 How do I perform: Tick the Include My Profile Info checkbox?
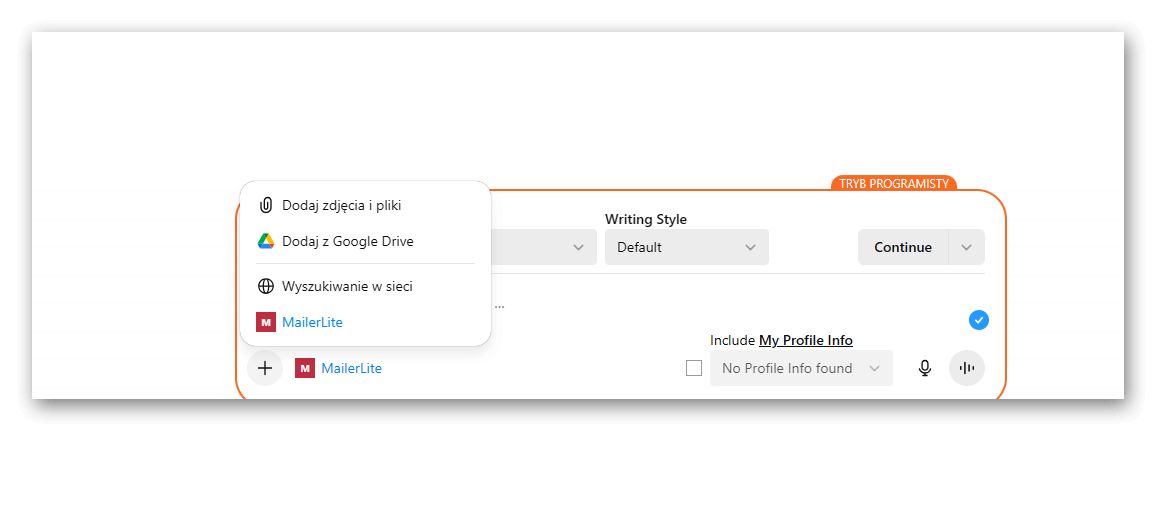694,368
